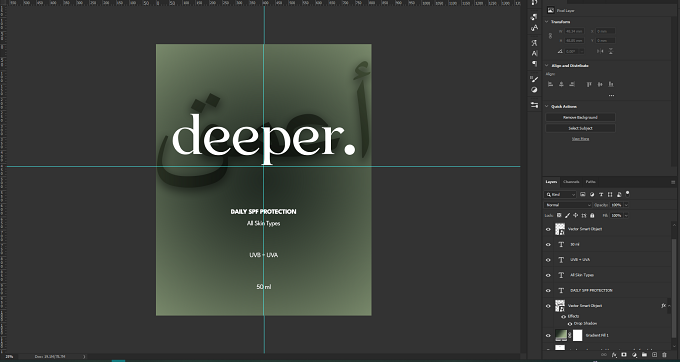Screen dimensions: 680x362
Task: Align right edges in Align section
Action: 572,84
